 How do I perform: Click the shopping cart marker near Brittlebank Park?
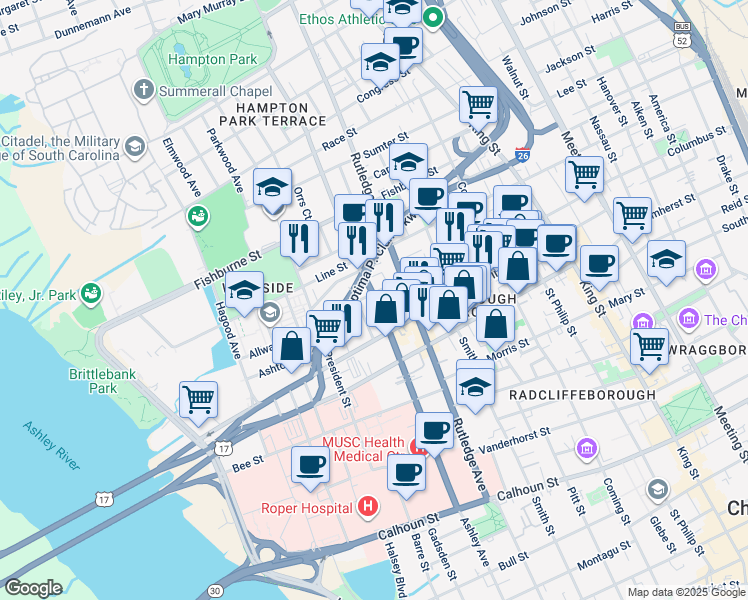point(198,403)
